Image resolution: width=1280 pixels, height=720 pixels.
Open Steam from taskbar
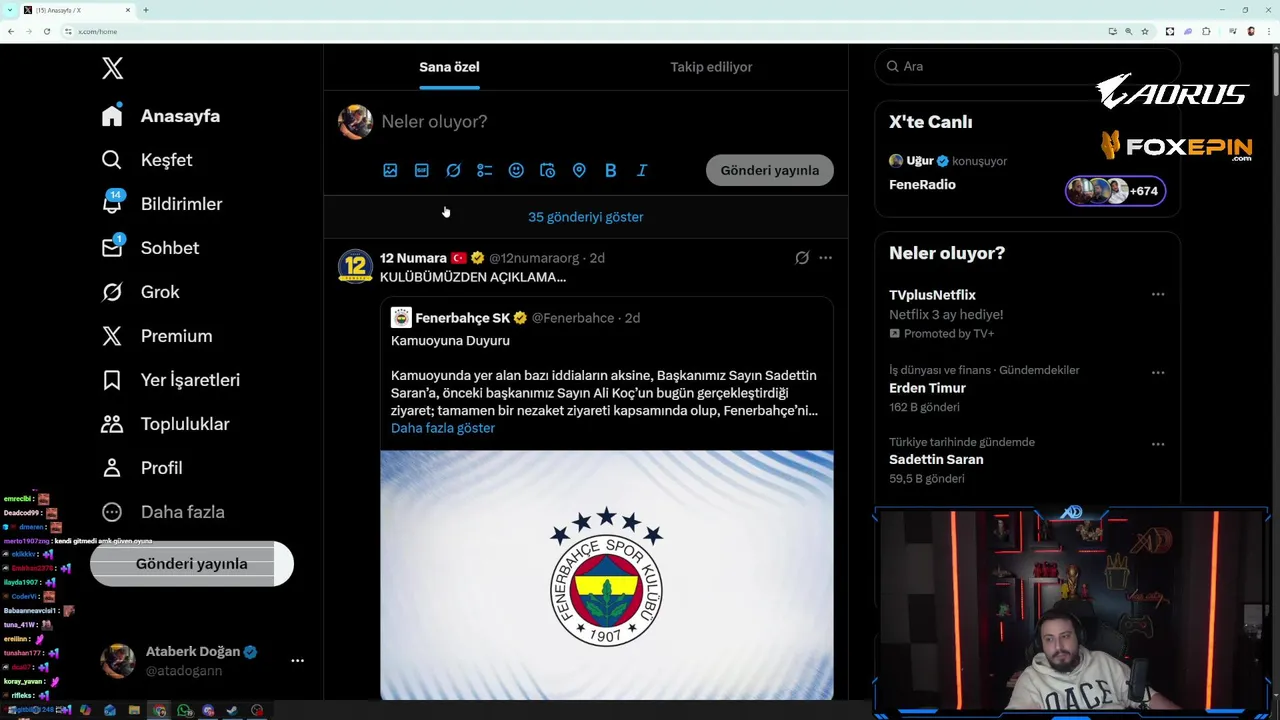pyautogui.click(x=232, y=711)
